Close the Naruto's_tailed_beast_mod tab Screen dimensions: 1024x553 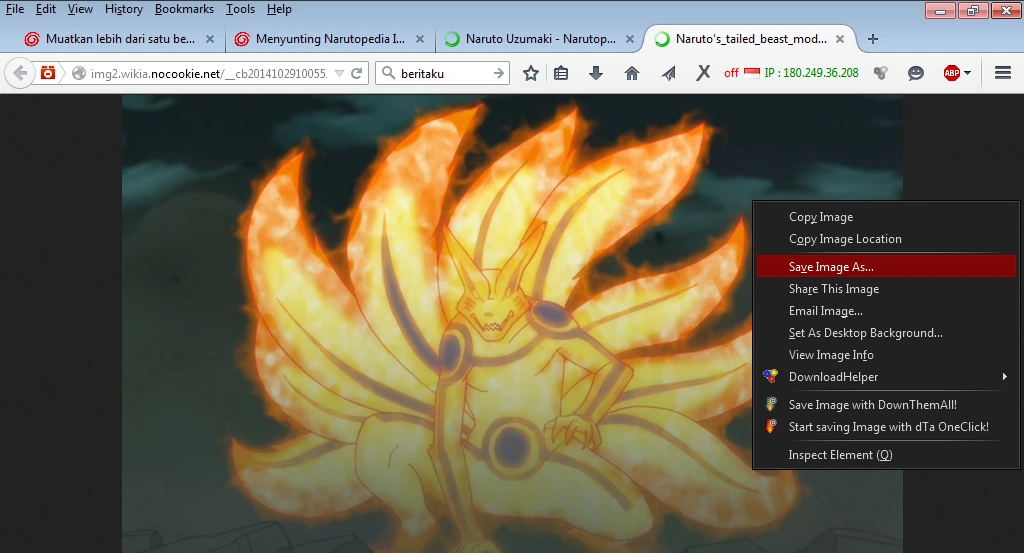(840, 39)
